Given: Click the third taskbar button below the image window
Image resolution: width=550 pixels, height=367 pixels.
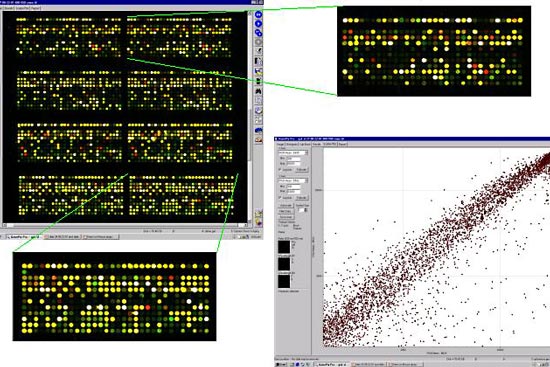Looking at the screenshot, I should 101,237.
